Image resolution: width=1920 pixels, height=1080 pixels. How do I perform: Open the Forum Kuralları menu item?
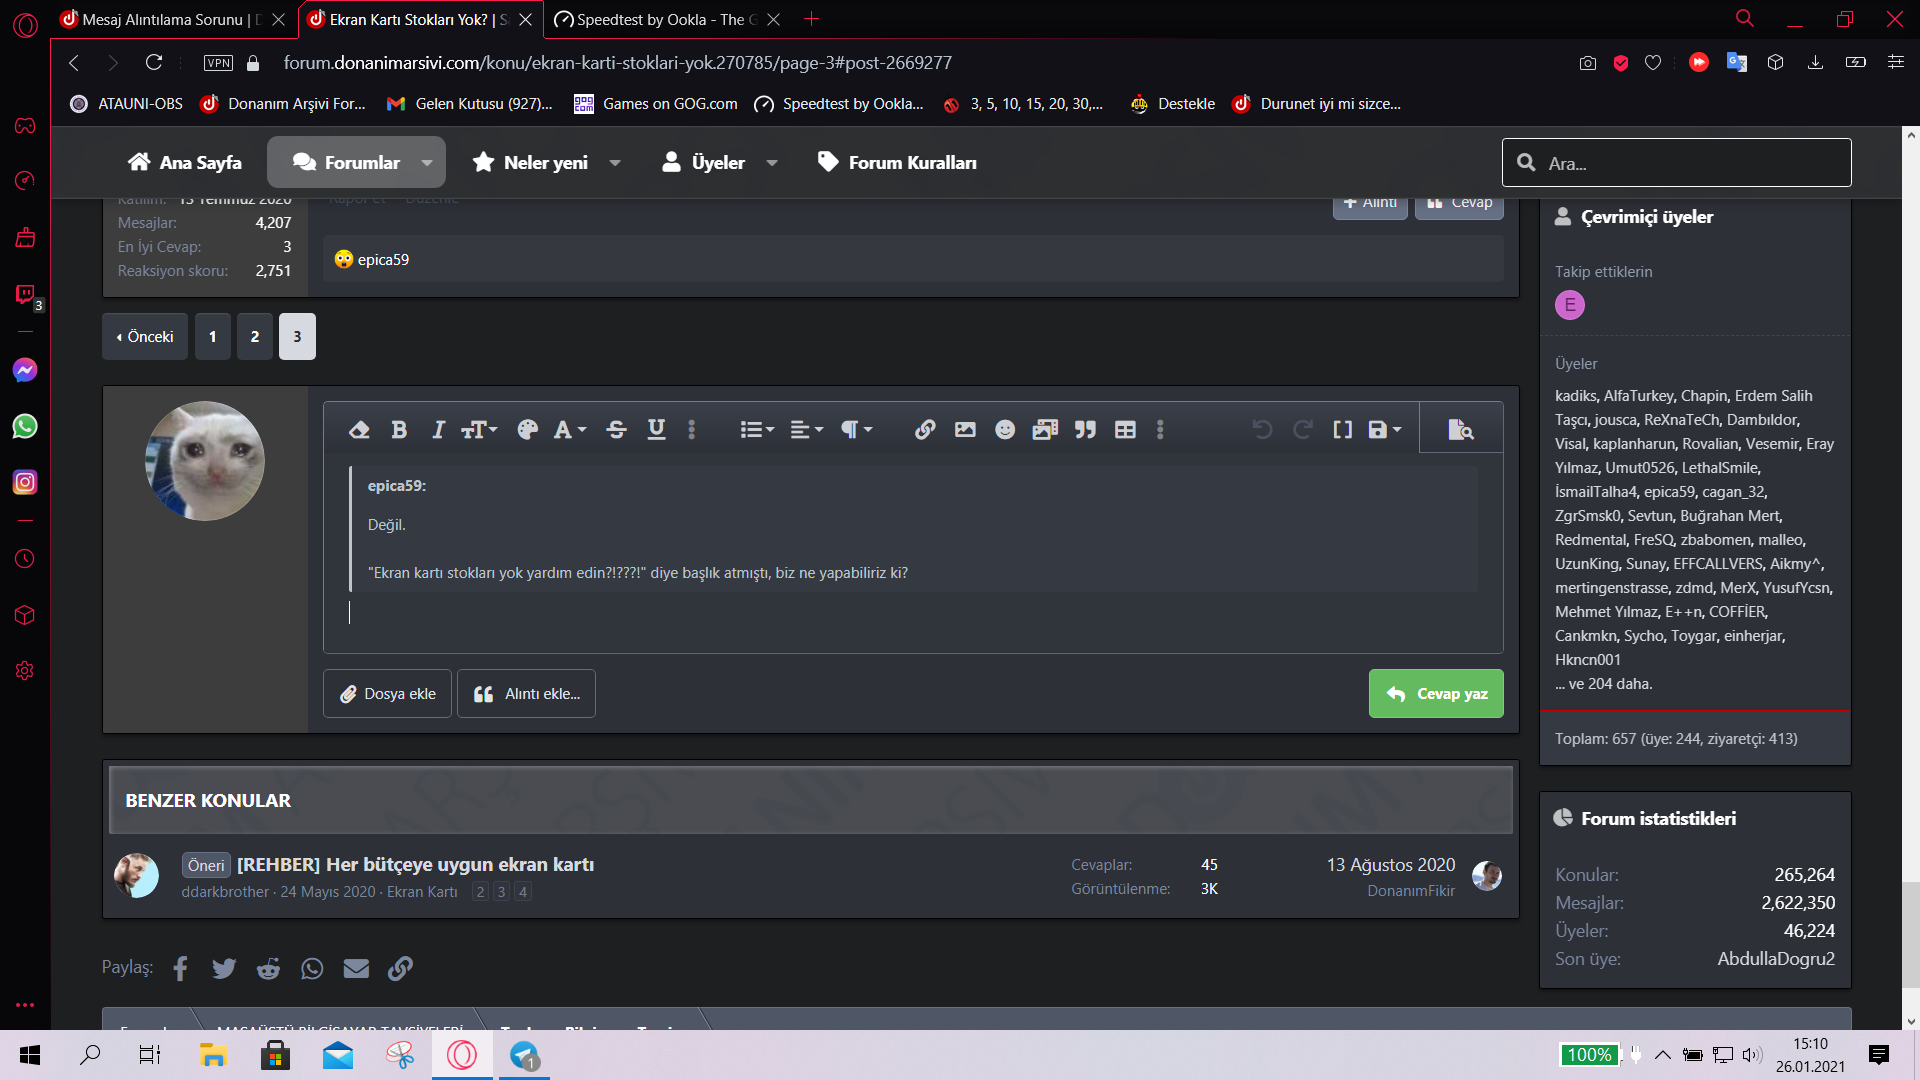[897, 163]
